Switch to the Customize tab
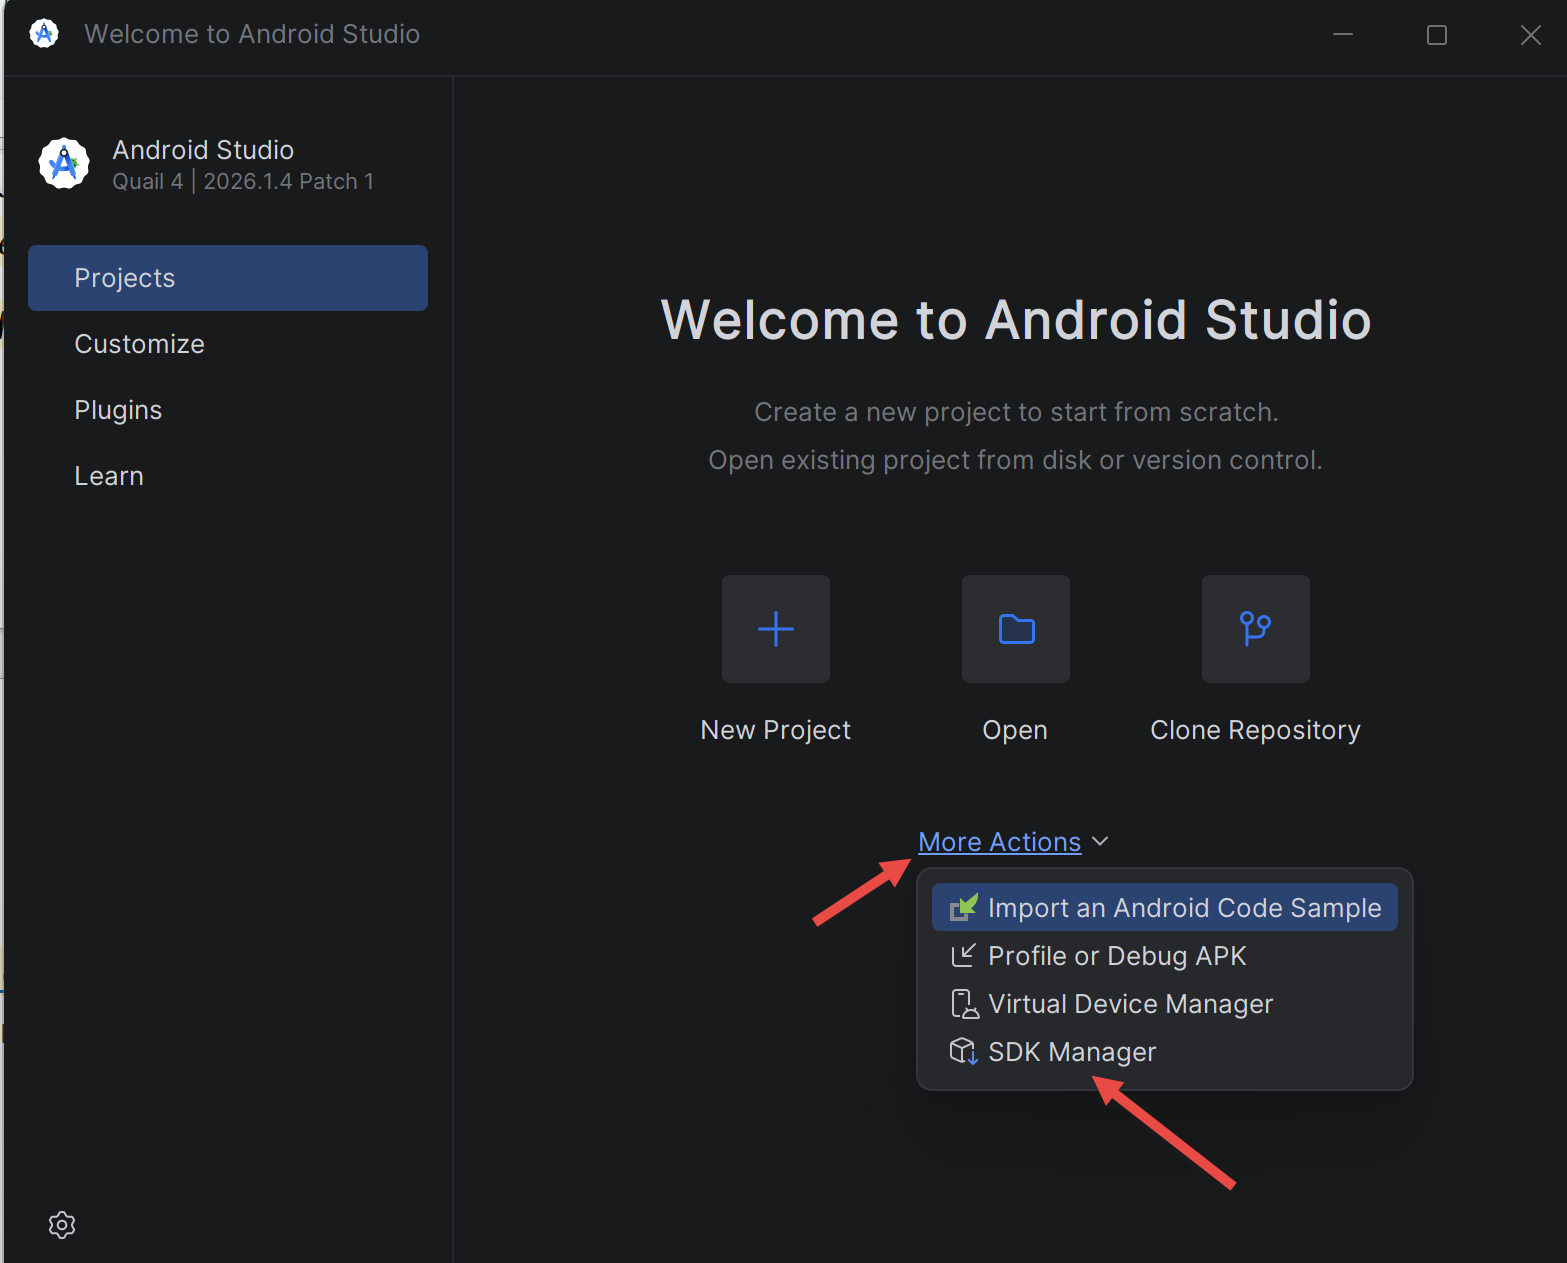1567x1263 pixels. [228, 344]
